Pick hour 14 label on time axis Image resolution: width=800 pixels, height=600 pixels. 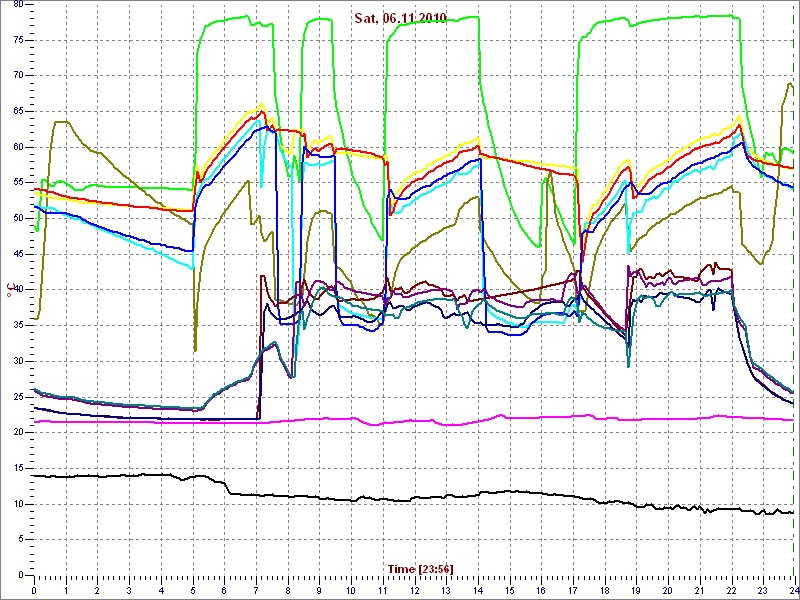(x=478, y=589)
